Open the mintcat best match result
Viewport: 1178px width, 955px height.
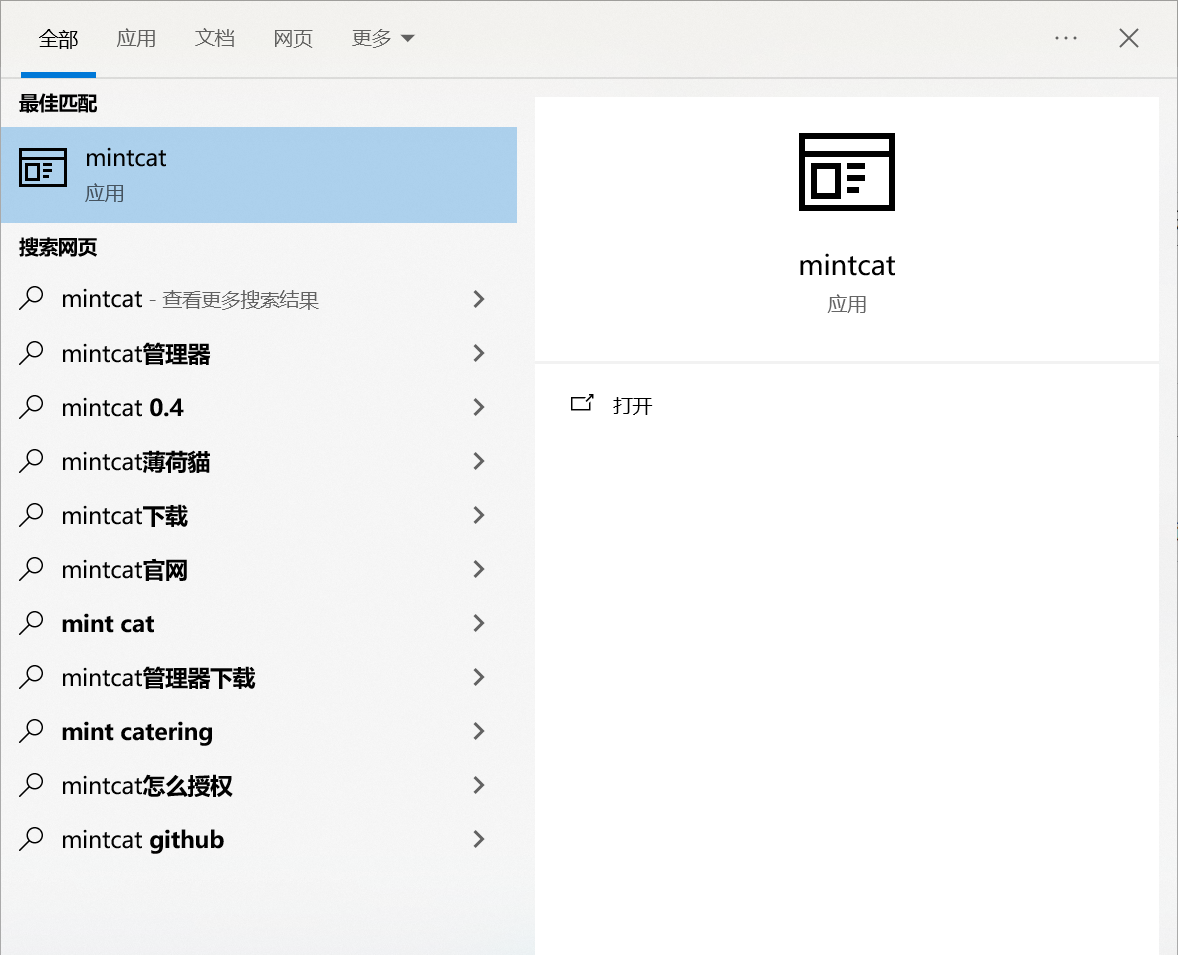tap(259, 174)
